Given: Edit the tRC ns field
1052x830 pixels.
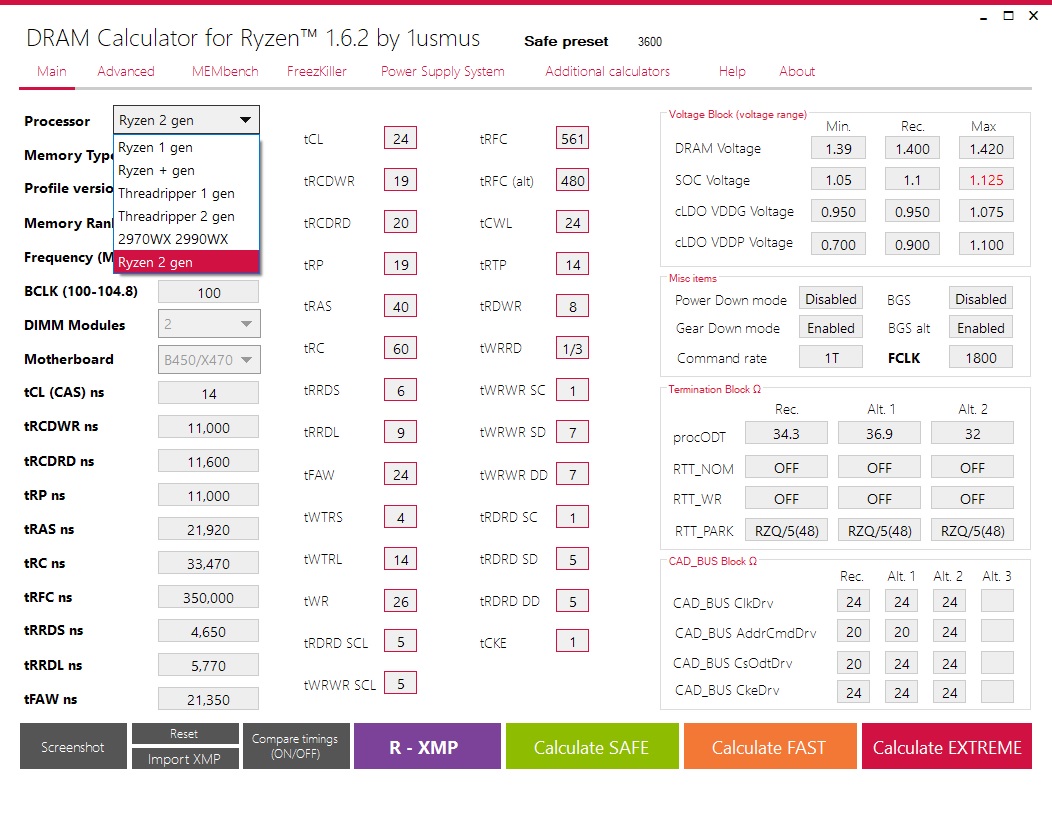Looking at the screenshot, I should 209,563.
